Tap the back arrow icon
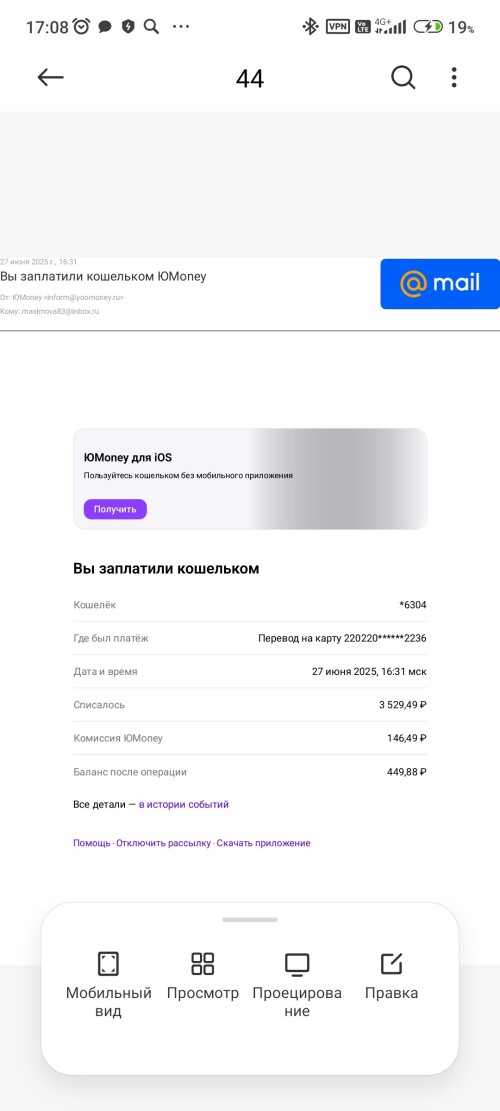The height and width of the screenshot is (1111, 500). [51, 77]
